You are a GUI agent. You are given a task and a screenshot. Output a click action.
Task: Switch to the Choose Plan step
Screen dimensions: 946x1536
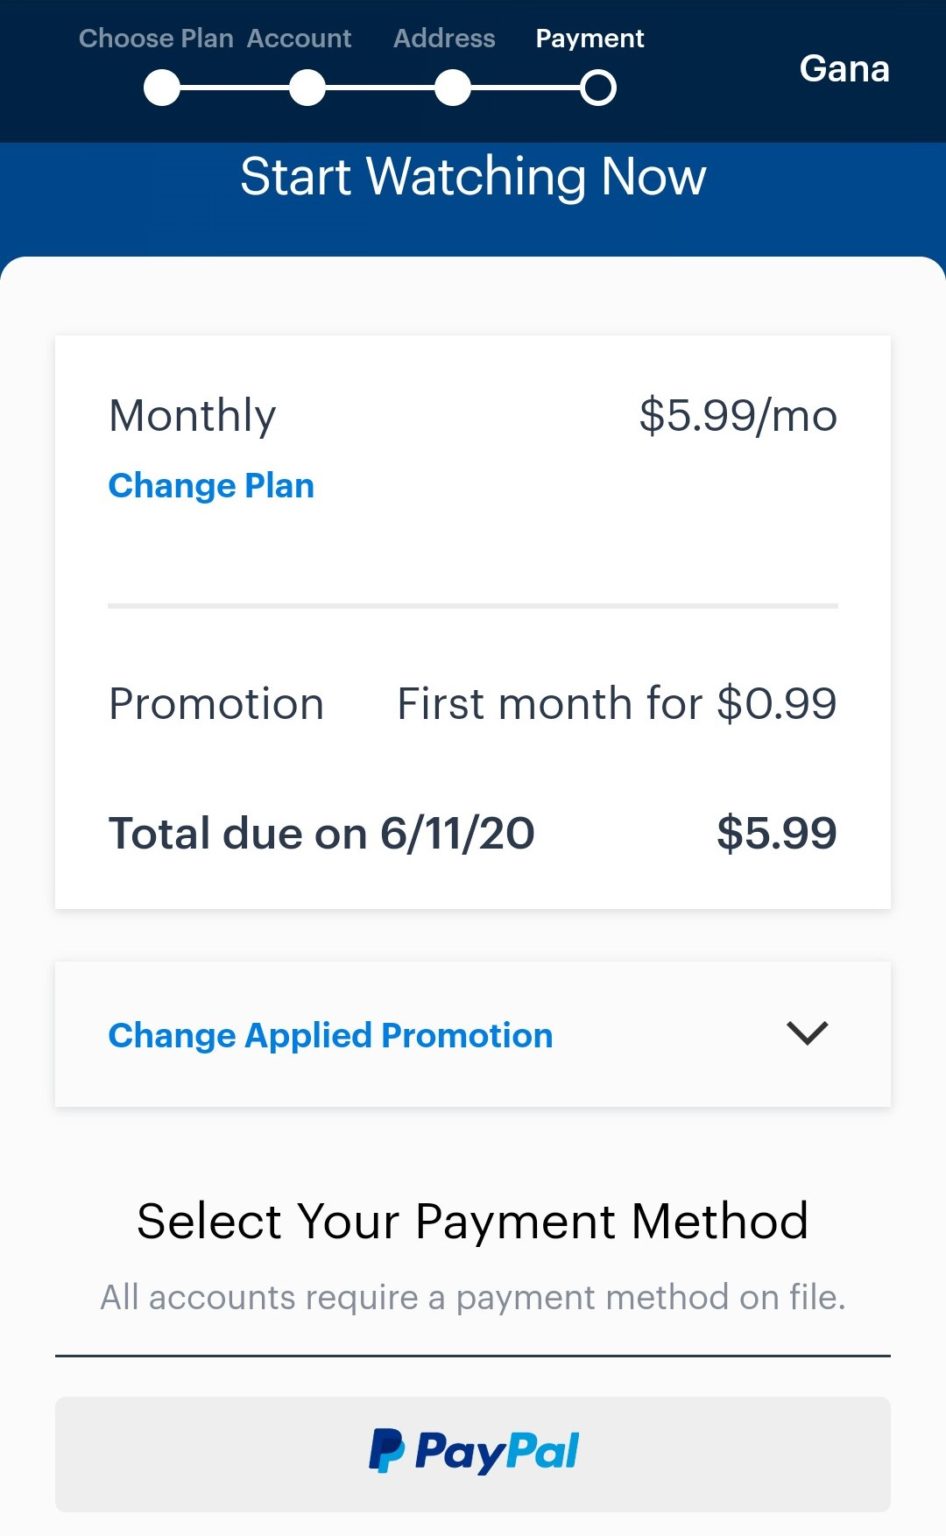point(156,38)
